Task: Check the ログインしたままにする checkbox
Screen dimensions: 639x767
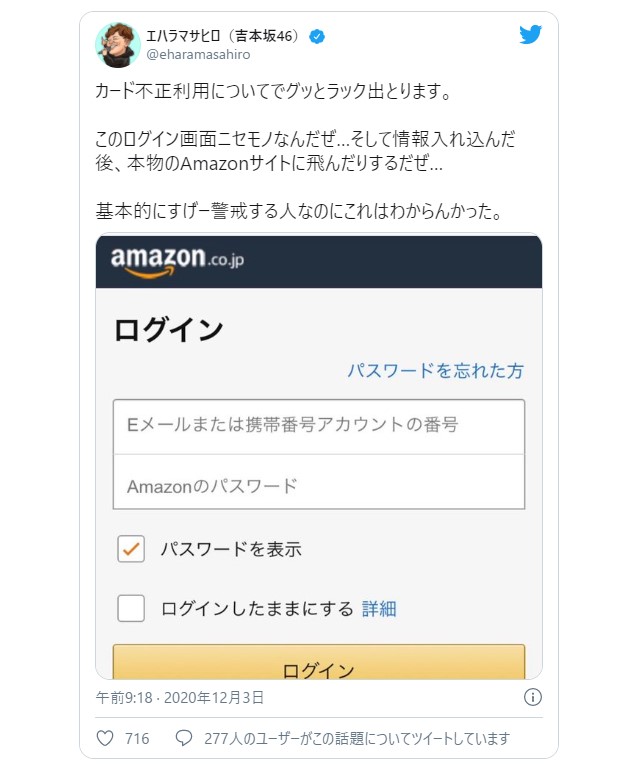Action: click(131, 608)
